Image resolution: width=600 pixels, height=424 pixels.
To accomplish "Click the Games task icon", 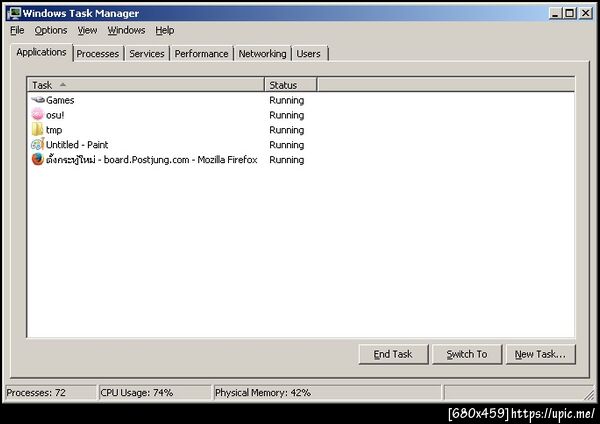I will pyautogui.click(x=38, y=100).
